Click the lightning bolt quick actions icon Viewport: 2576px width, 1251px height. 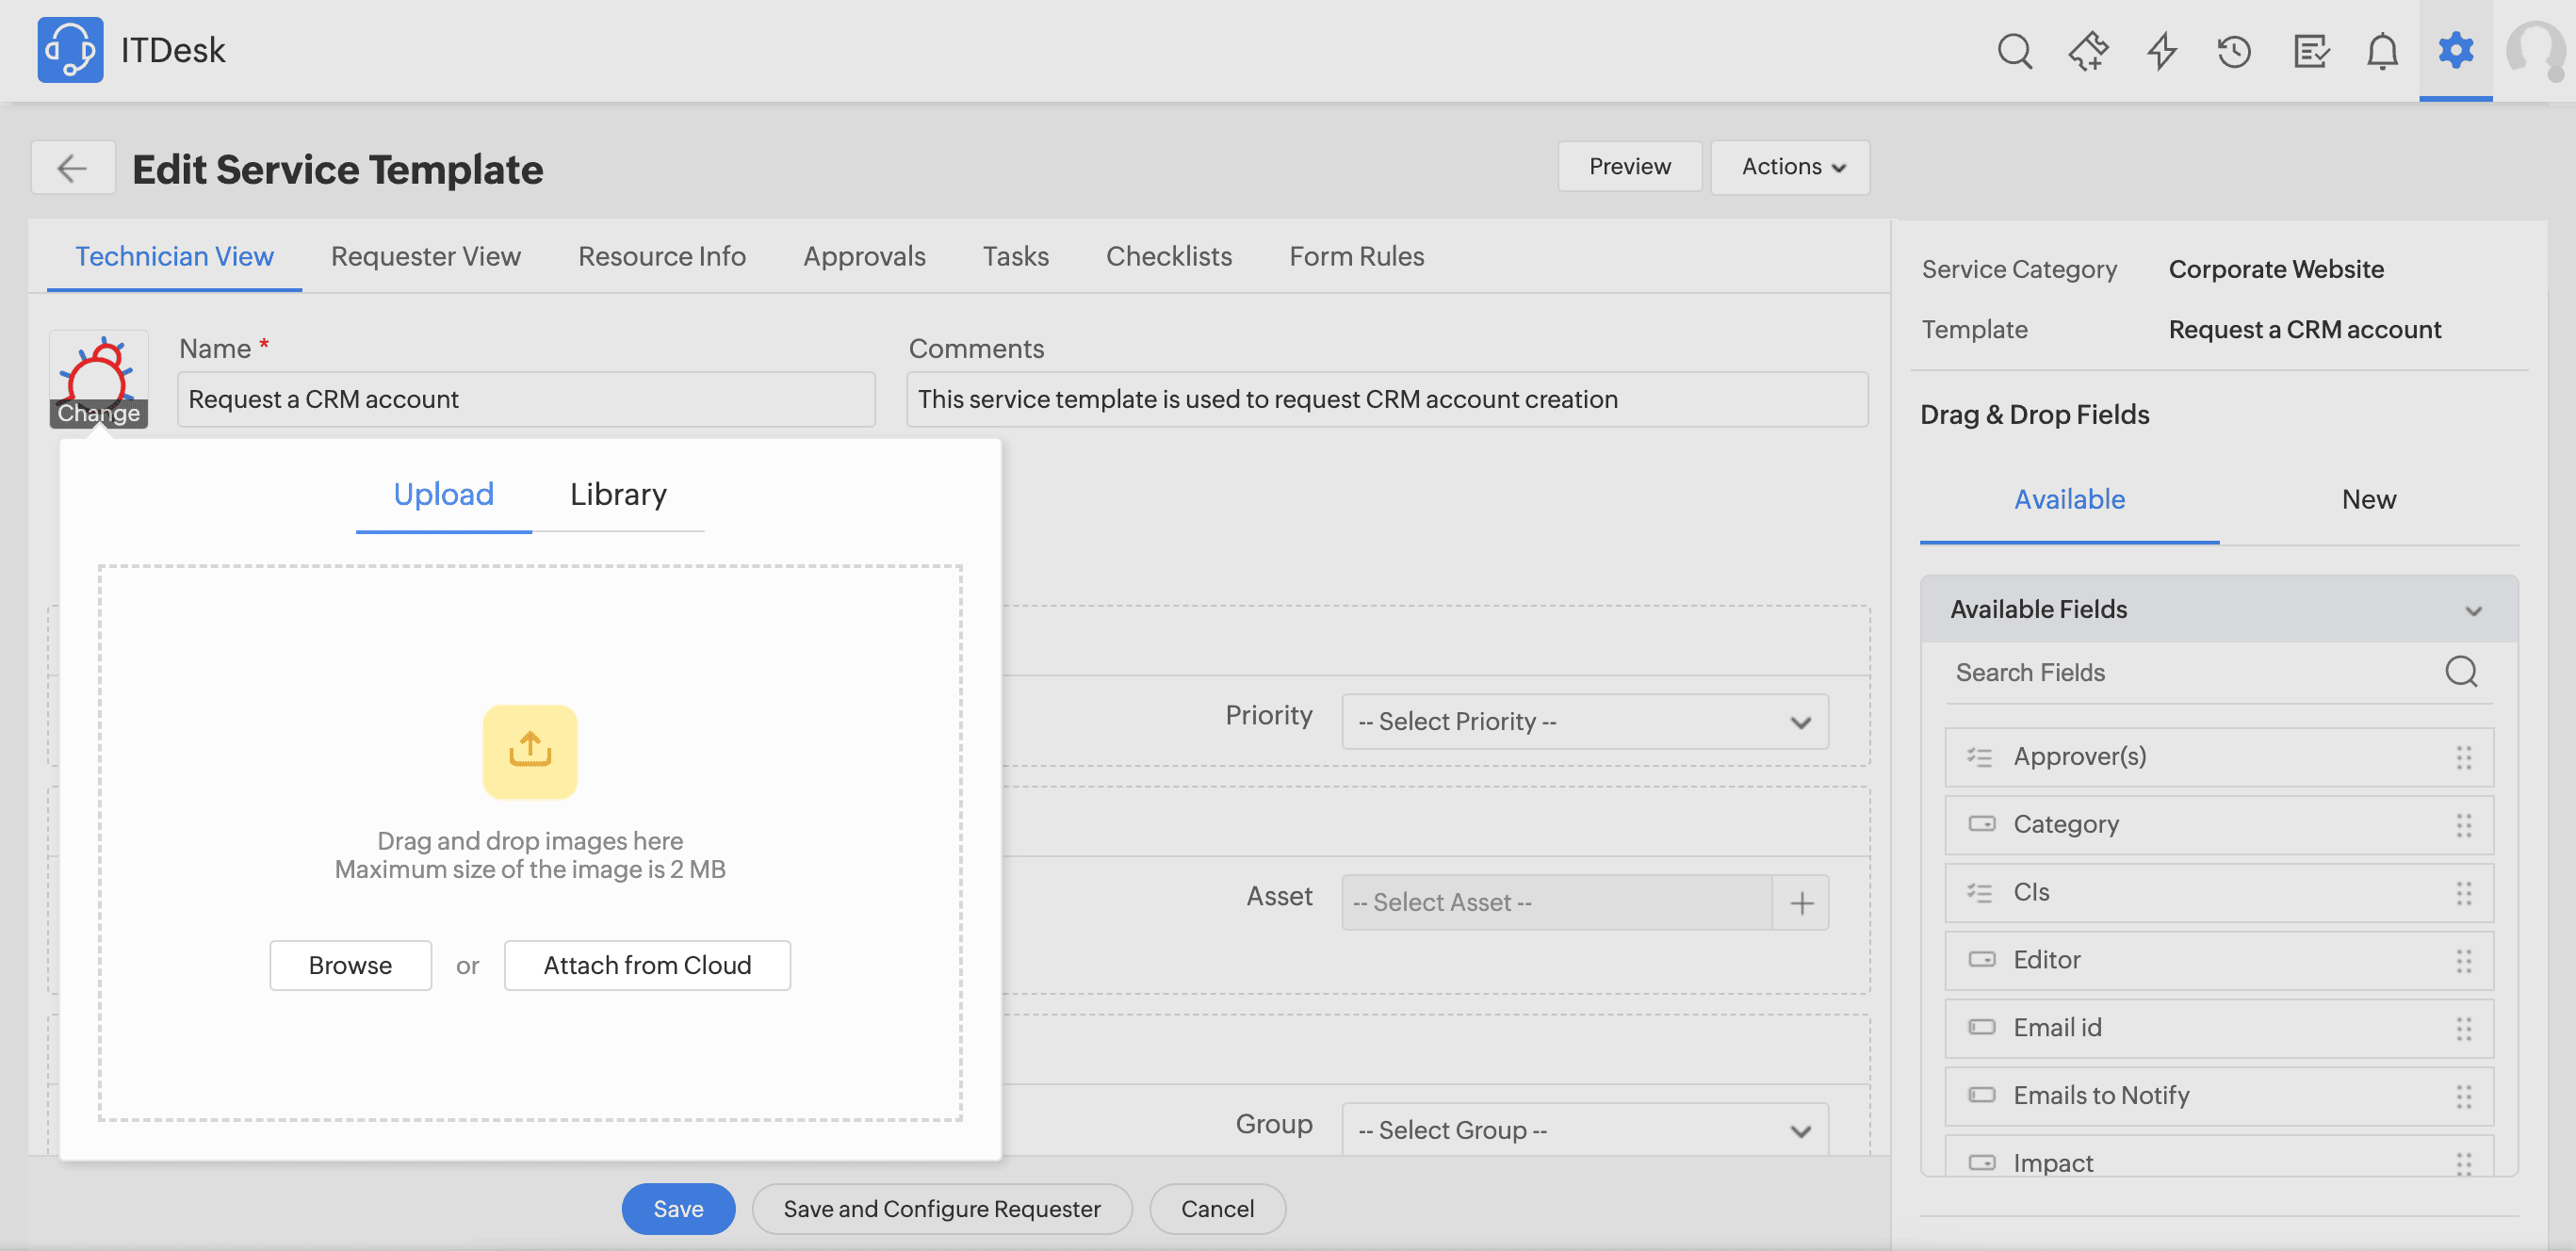[x=2162, y=50]
